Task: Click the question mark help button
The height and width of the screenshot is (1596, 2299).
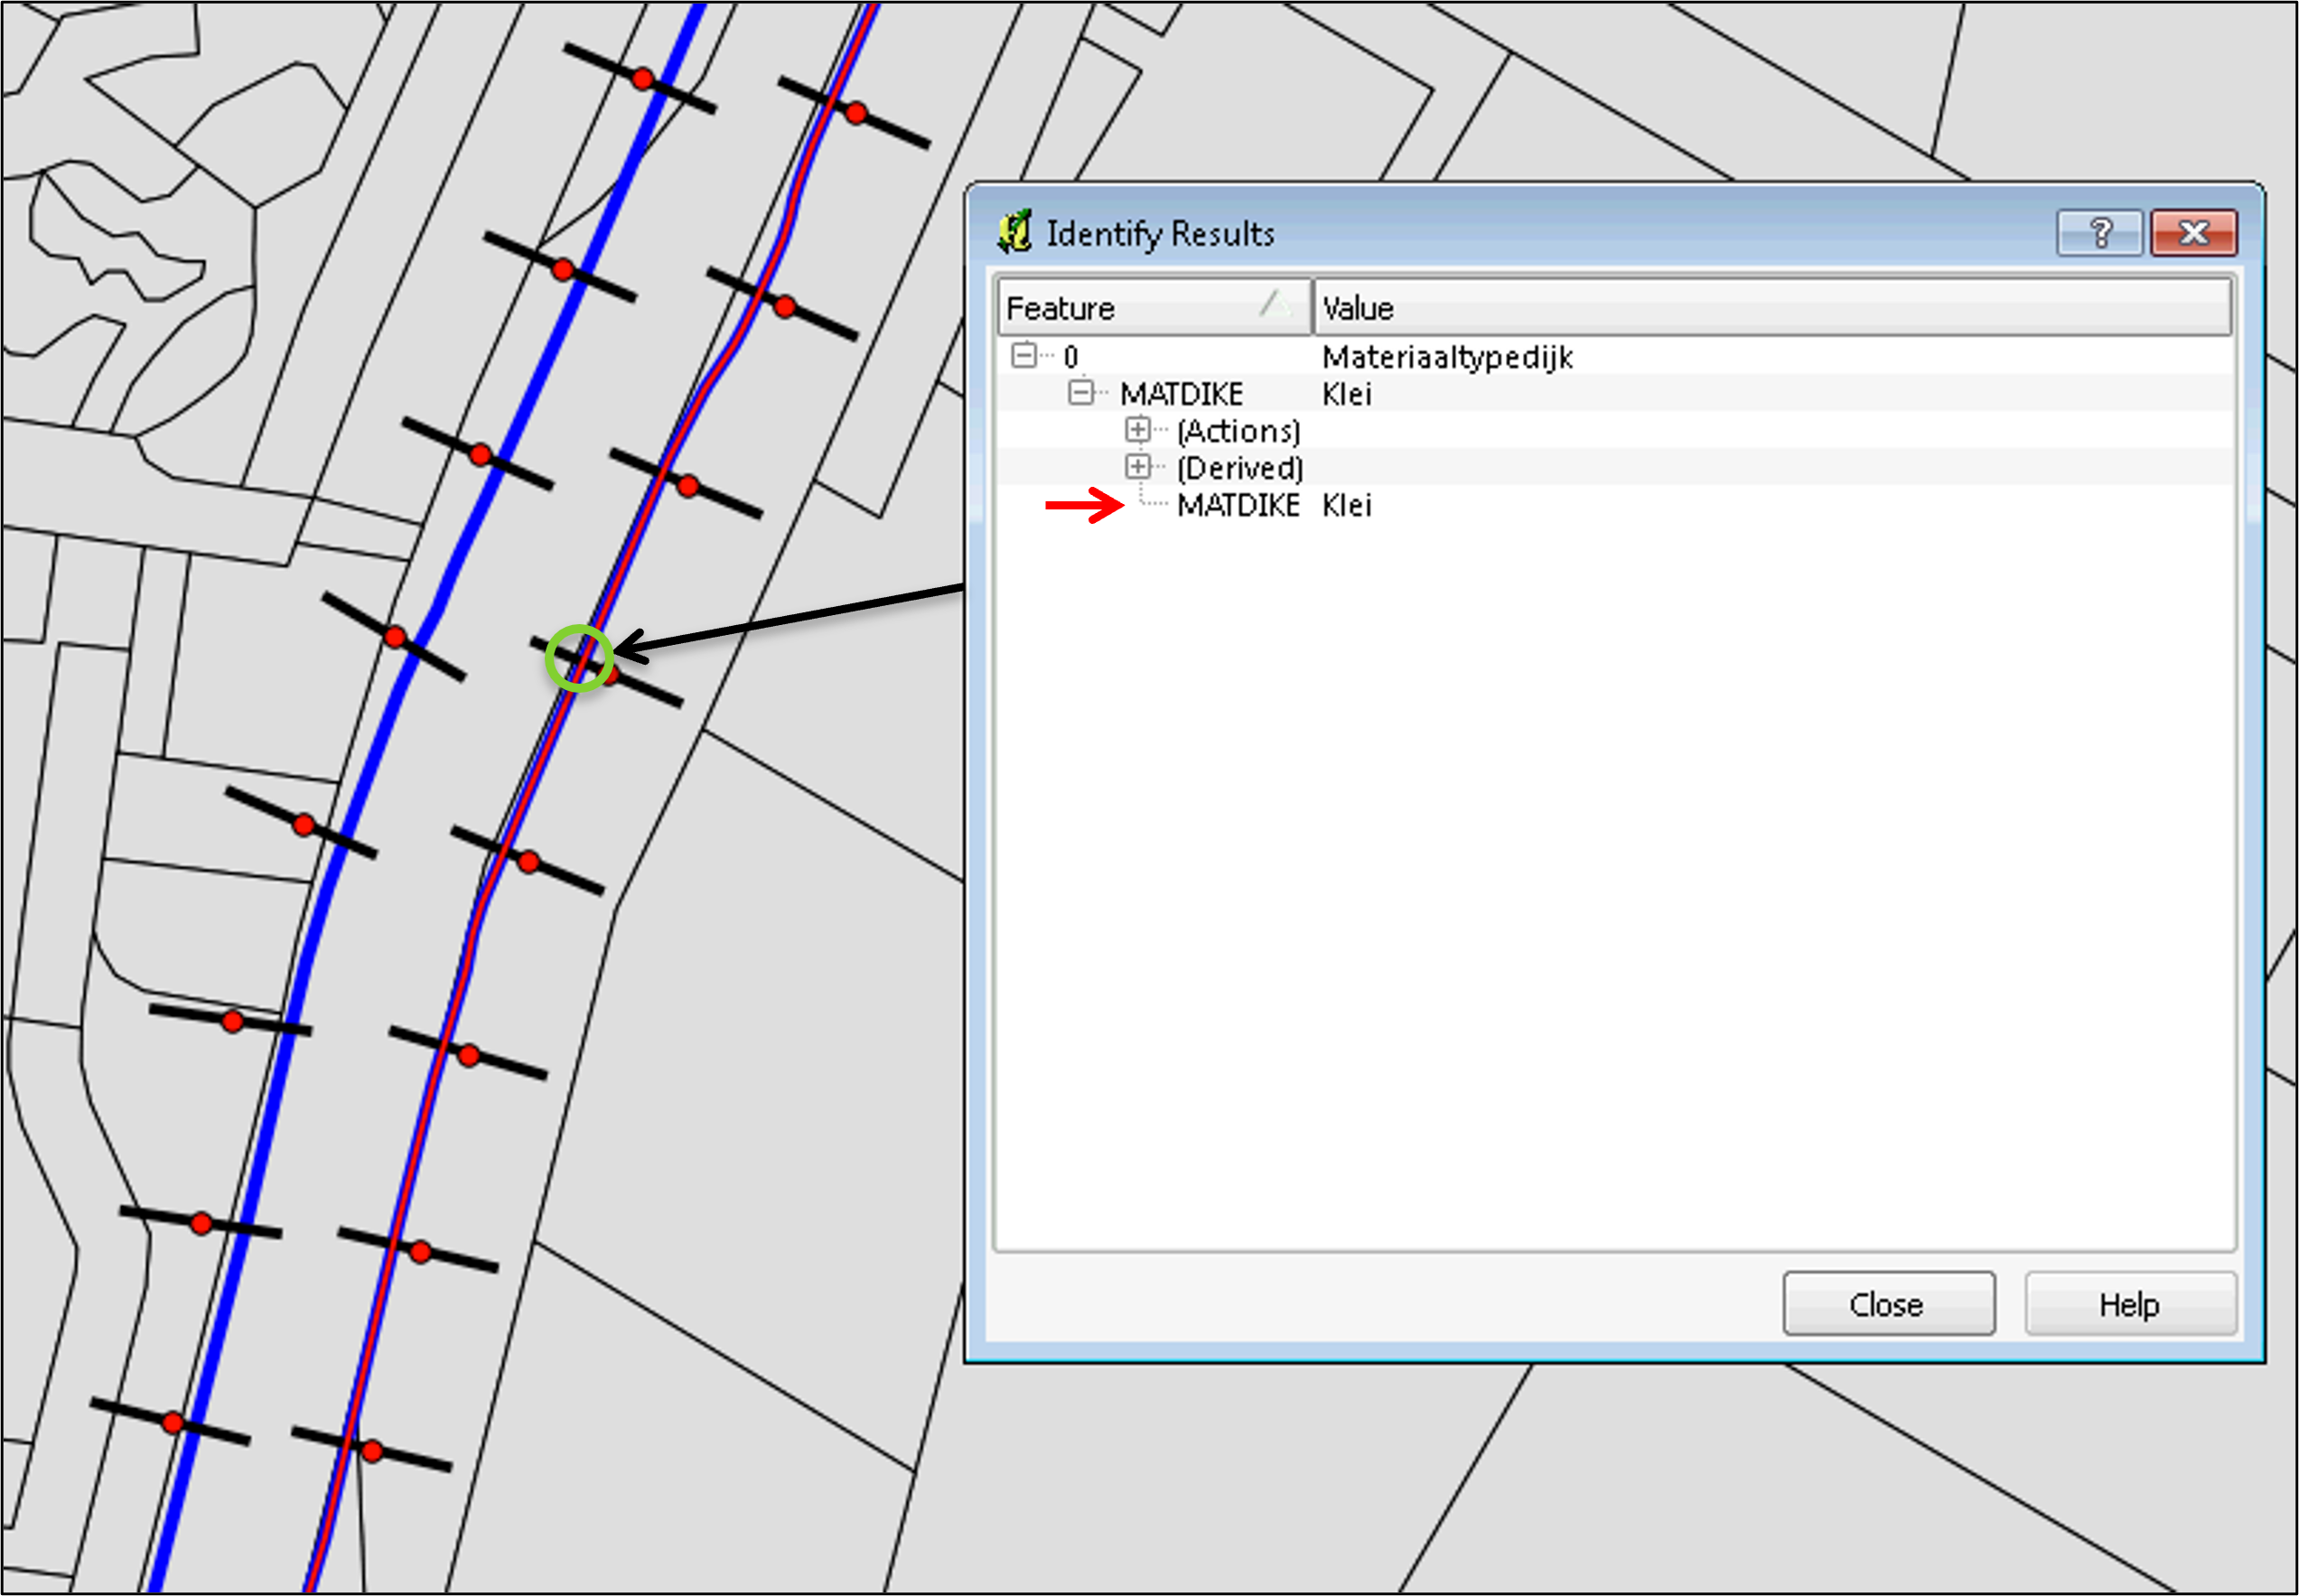Action: [2099, 233]
